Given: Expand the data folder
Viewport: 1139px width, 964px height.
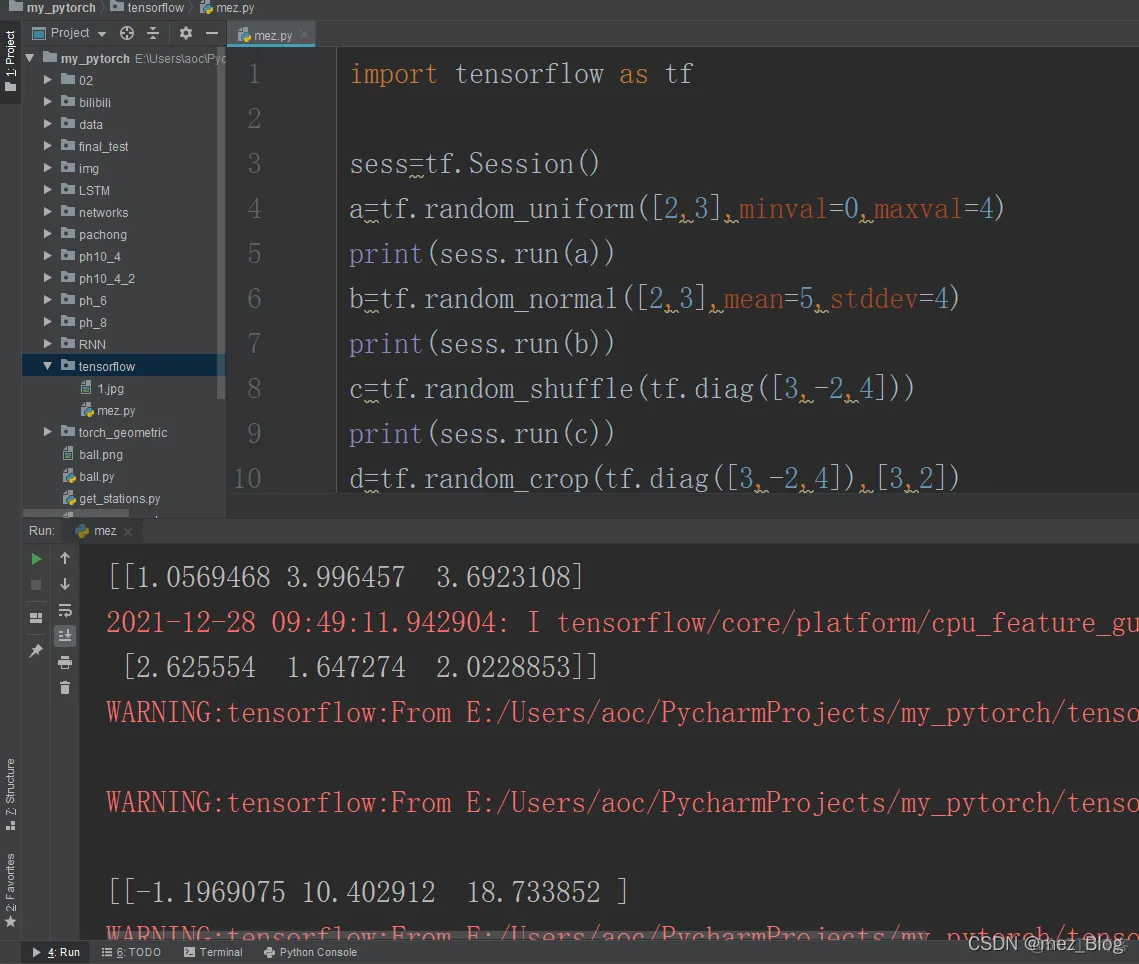Looking at the screenshot, I should point(47,124).
